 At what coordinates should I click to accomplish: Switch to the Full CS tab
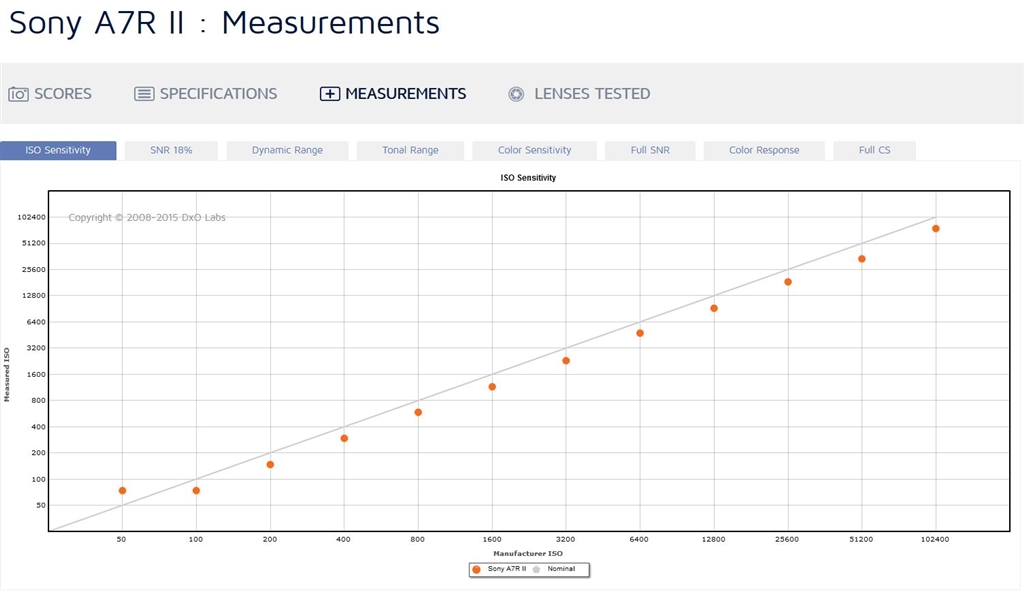(x=874, y=150)
